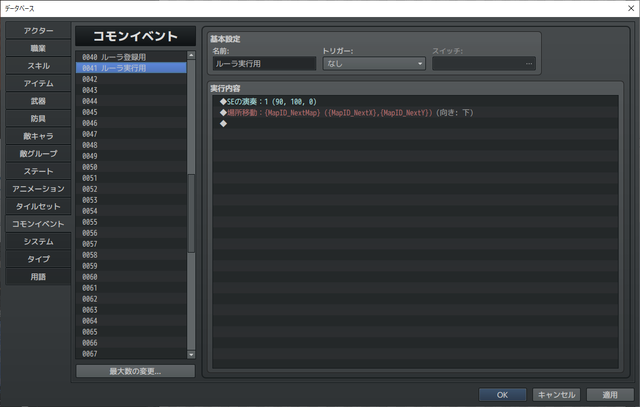This screenshot has width=640, height=407.
Task: Select empty common event 0055
Action: 131,222
